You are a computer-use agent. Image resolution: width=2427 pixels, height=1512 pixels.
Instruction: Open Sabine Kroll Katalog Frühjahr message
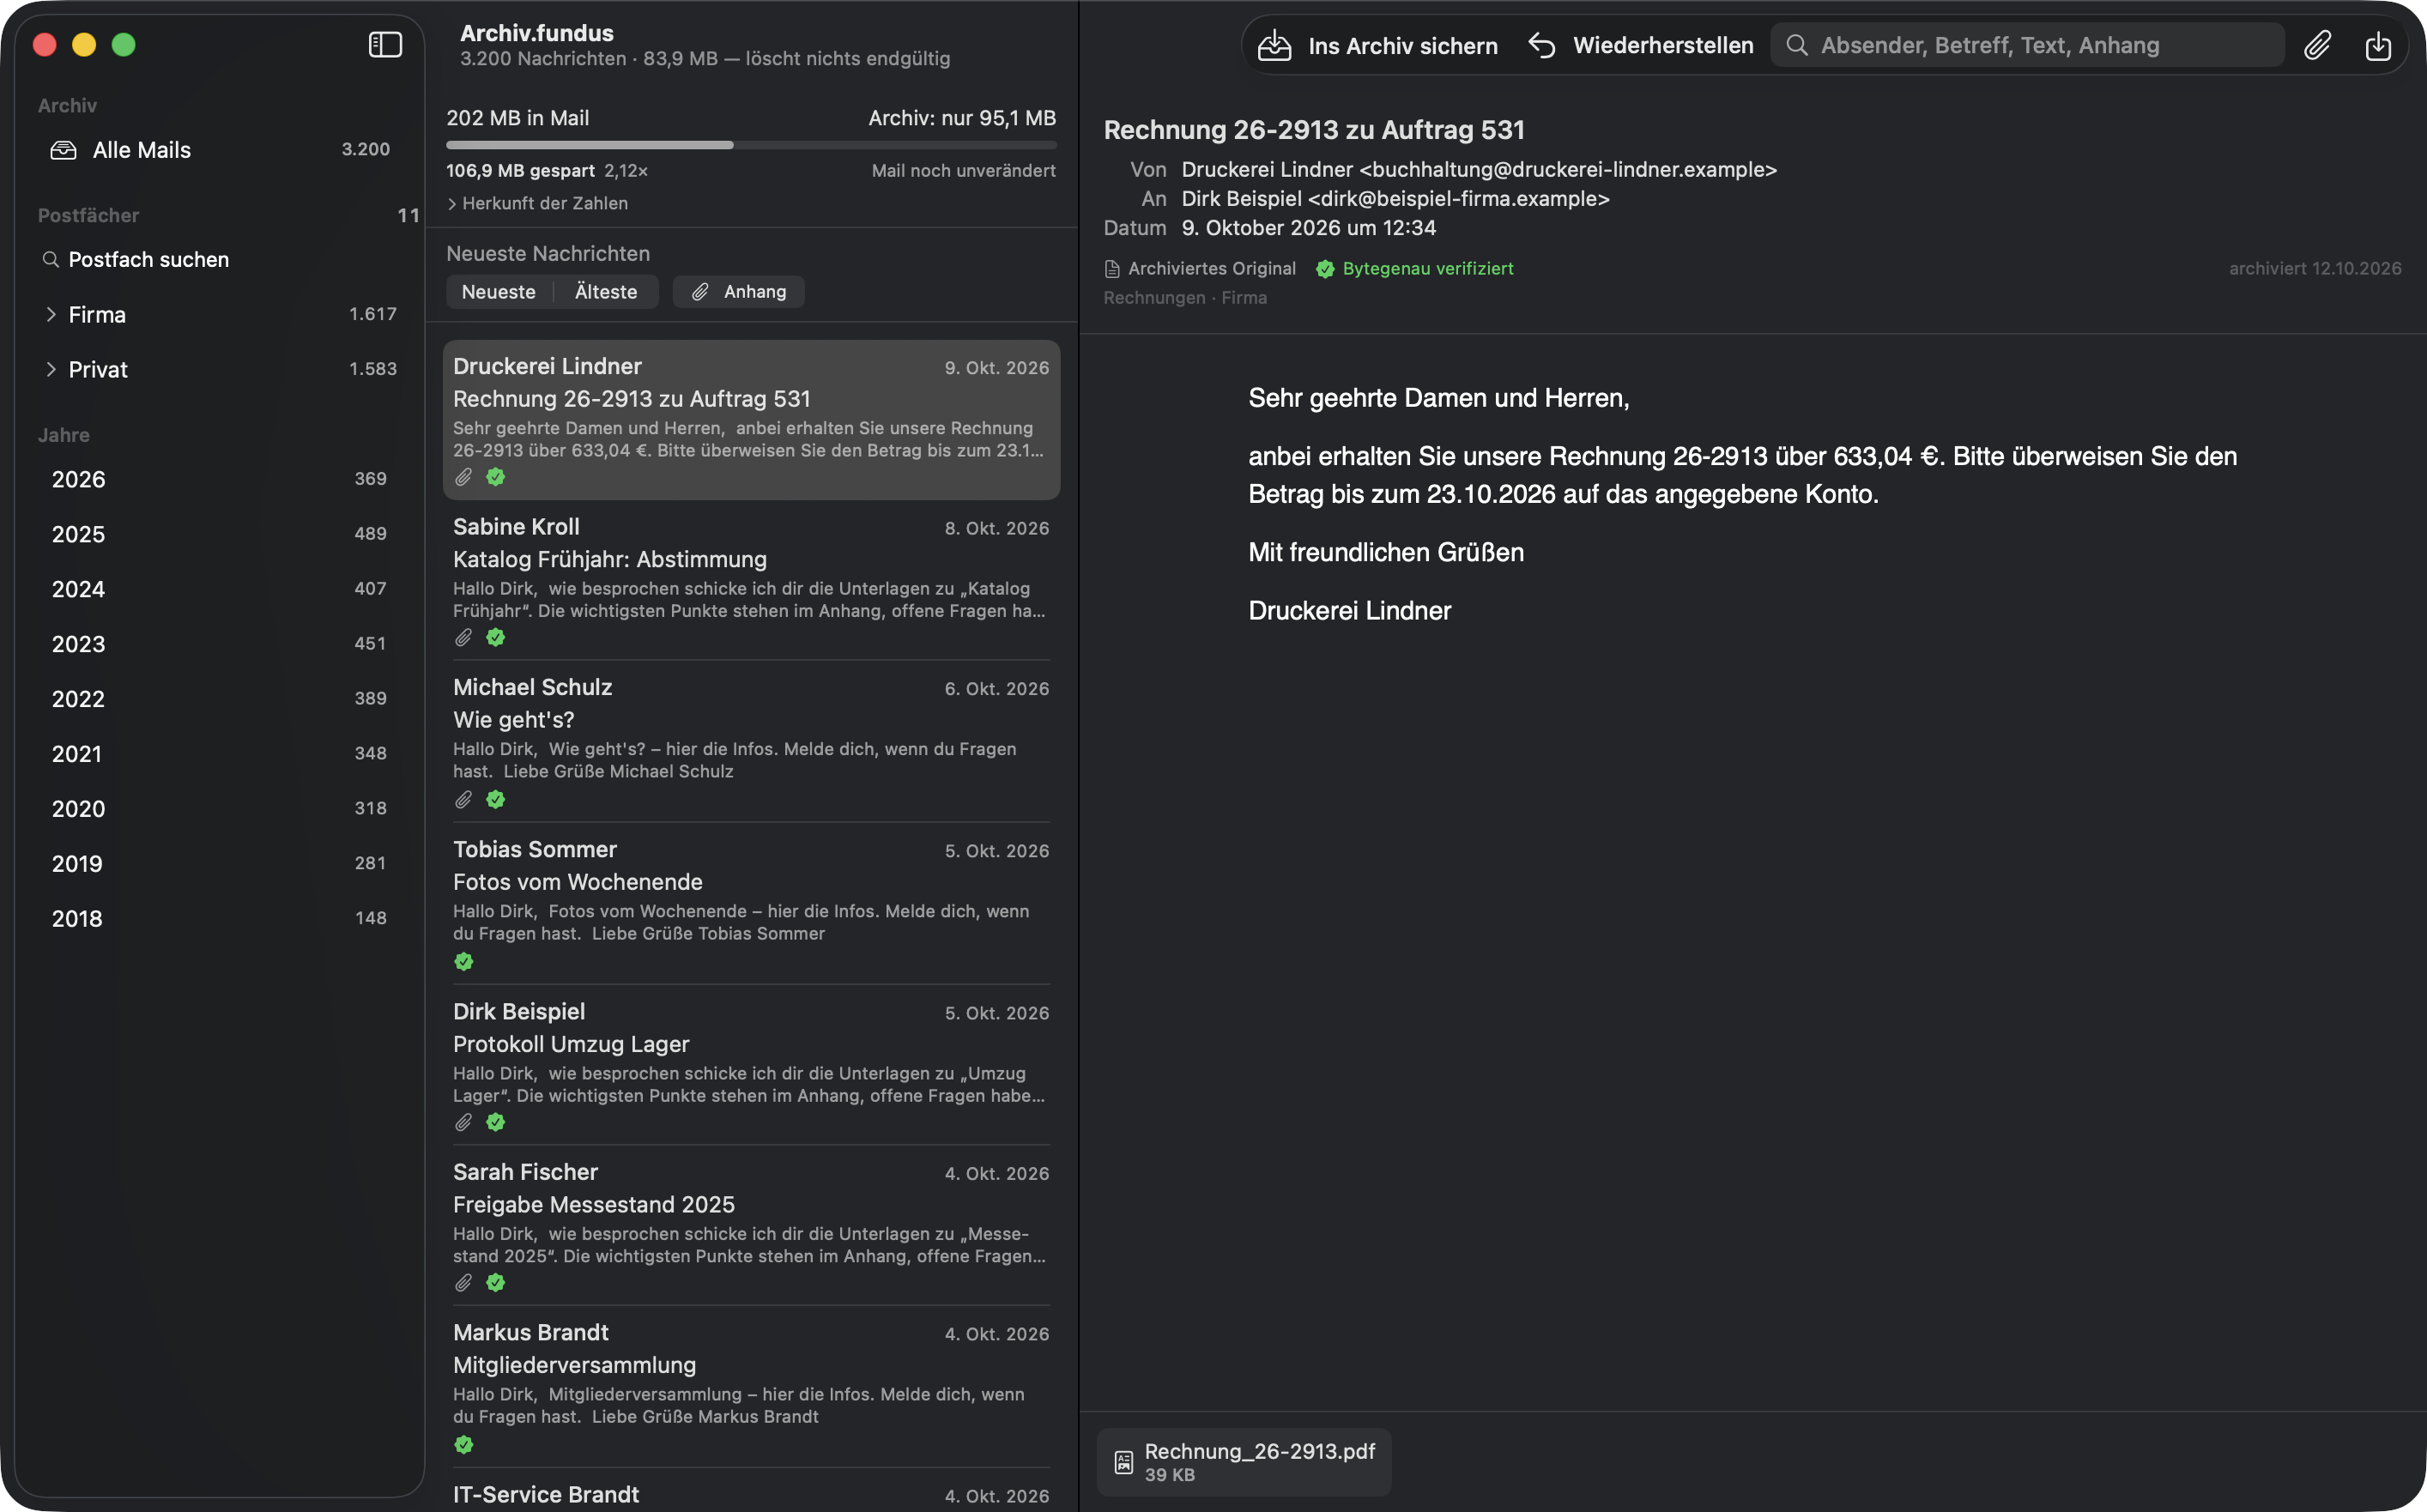click(751, 581)
